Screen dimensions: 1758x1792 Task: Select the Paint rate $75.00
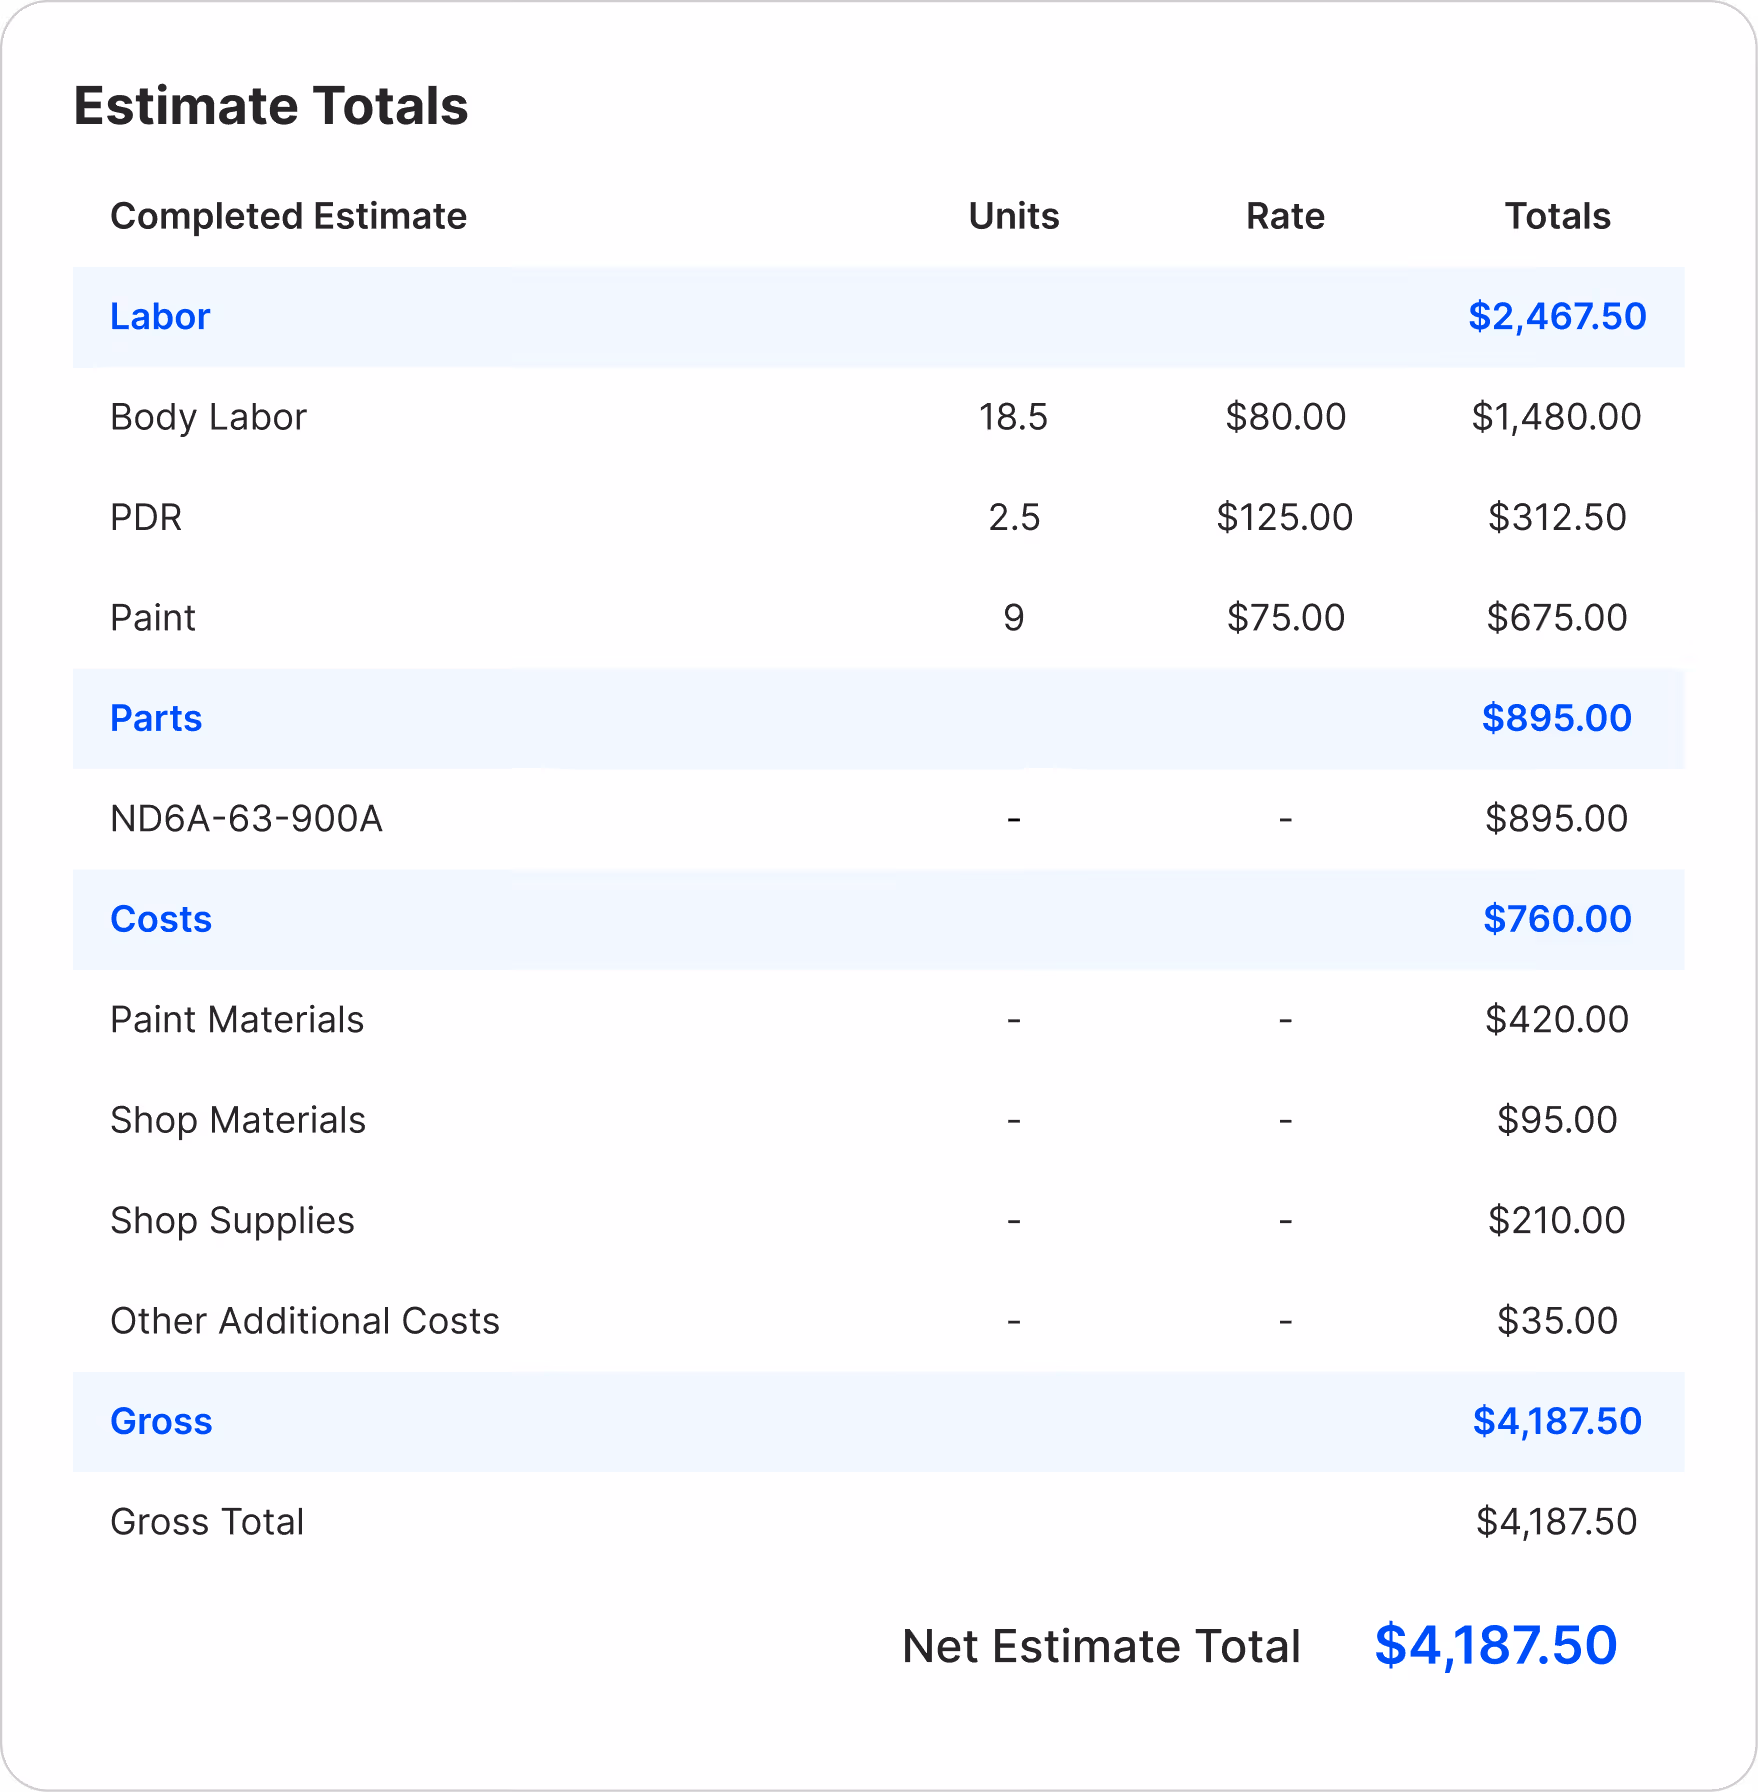[x=1286, y=618]
